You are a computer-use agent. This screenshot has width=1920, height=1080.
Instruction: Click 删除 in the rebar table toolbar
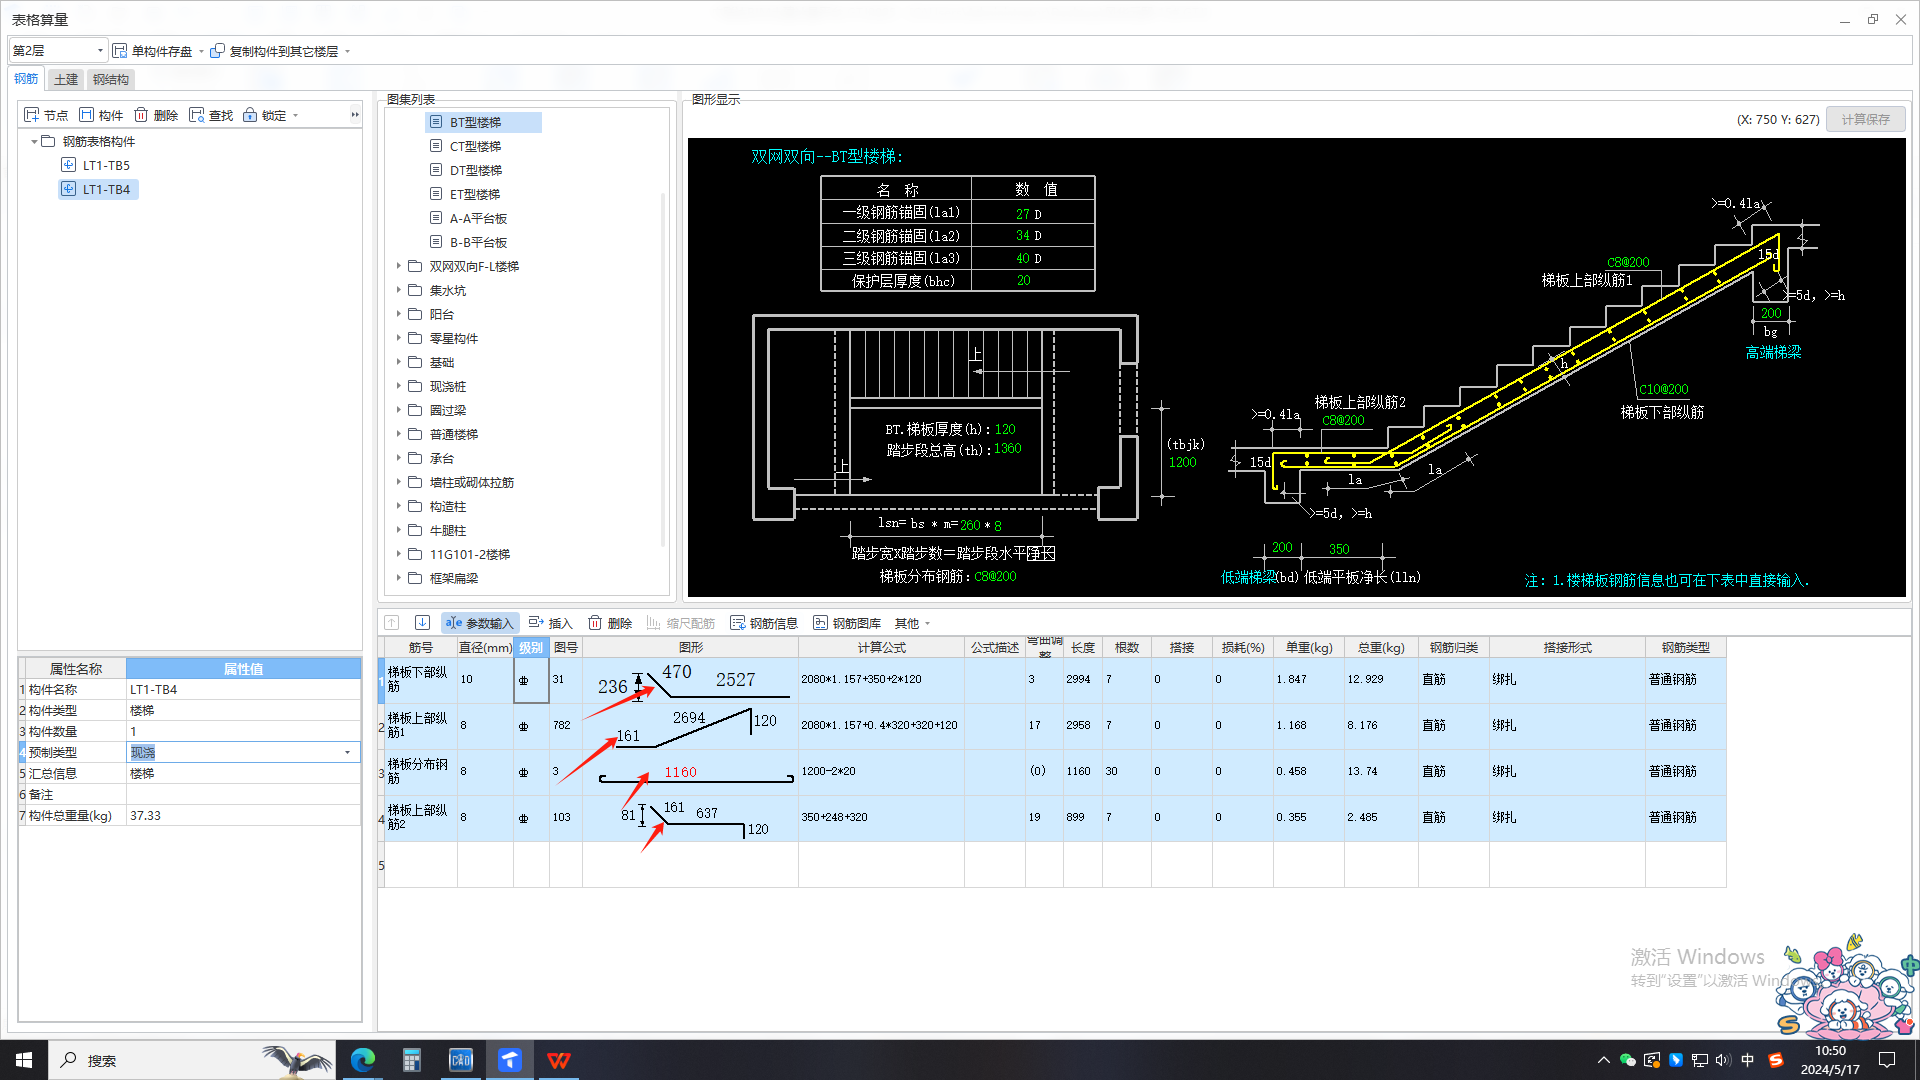click(x=610, y=622)
